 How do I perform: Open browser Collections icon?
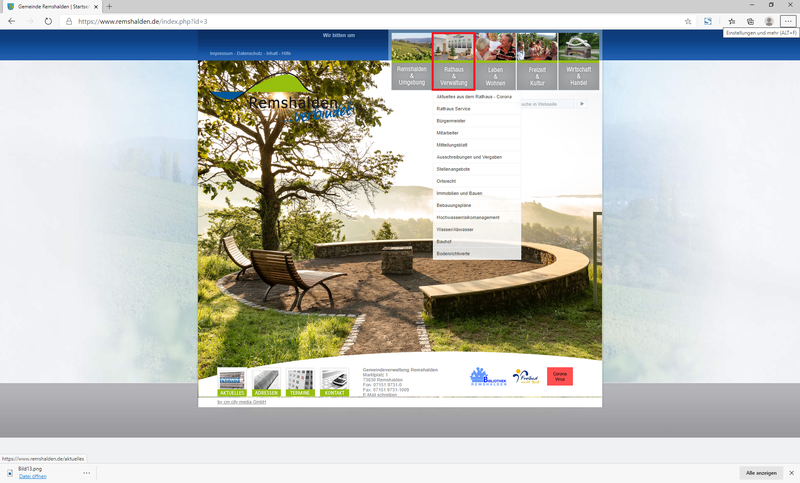pyautogui.click(x=750, y=21)
